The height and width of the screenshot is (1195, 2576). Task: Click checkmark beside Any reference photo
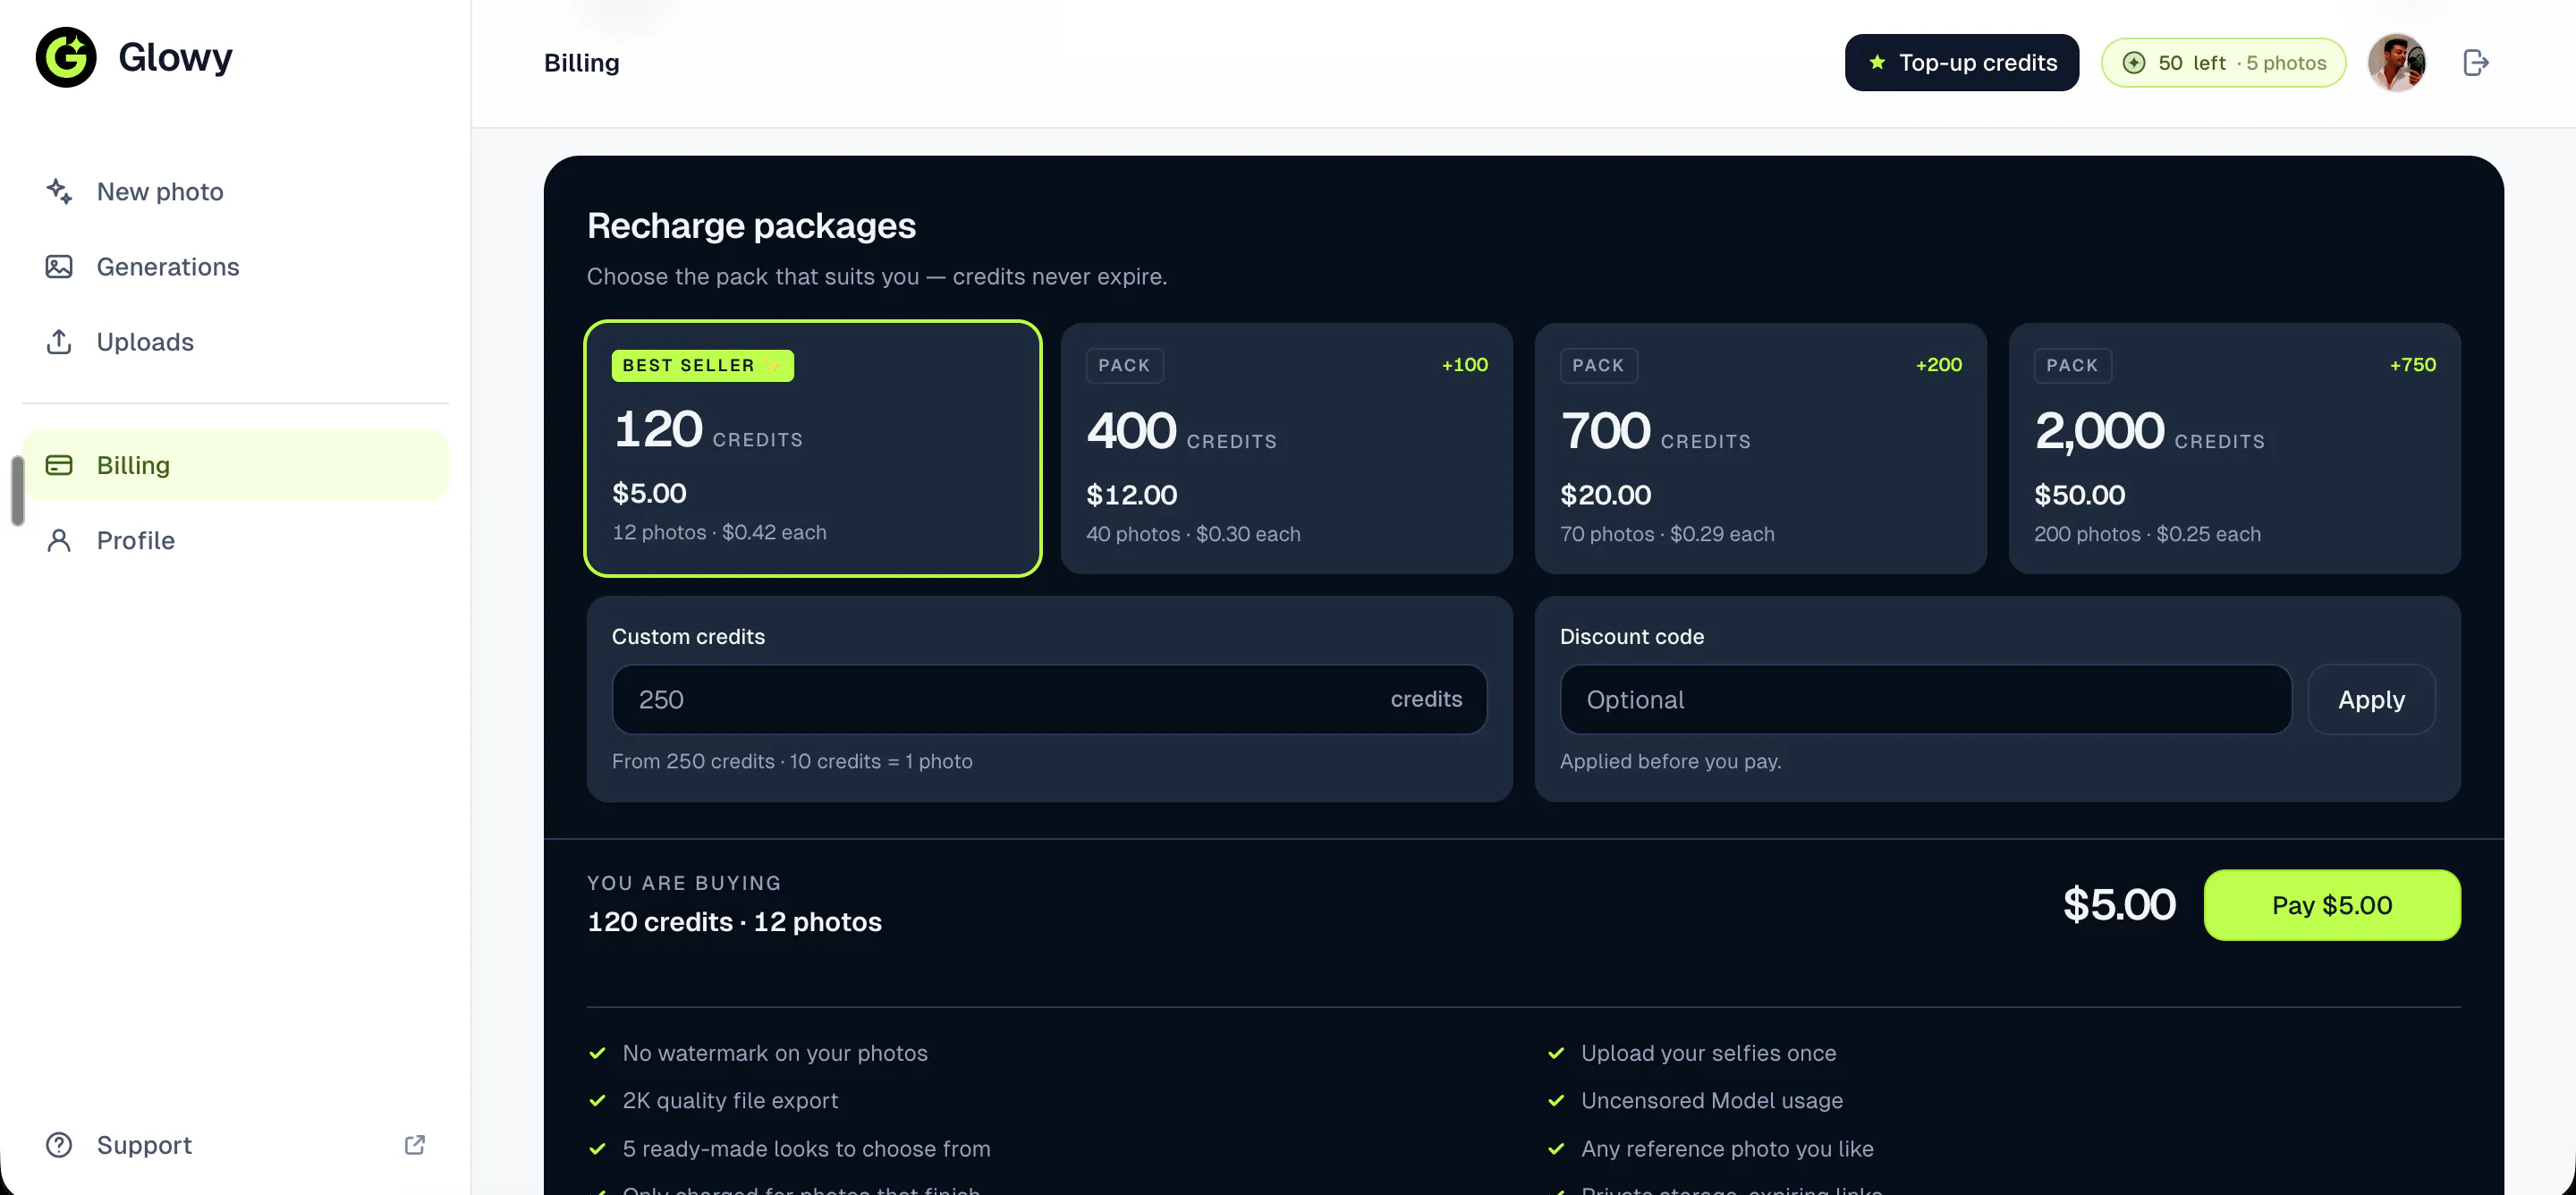(x=1556, y=1149)
